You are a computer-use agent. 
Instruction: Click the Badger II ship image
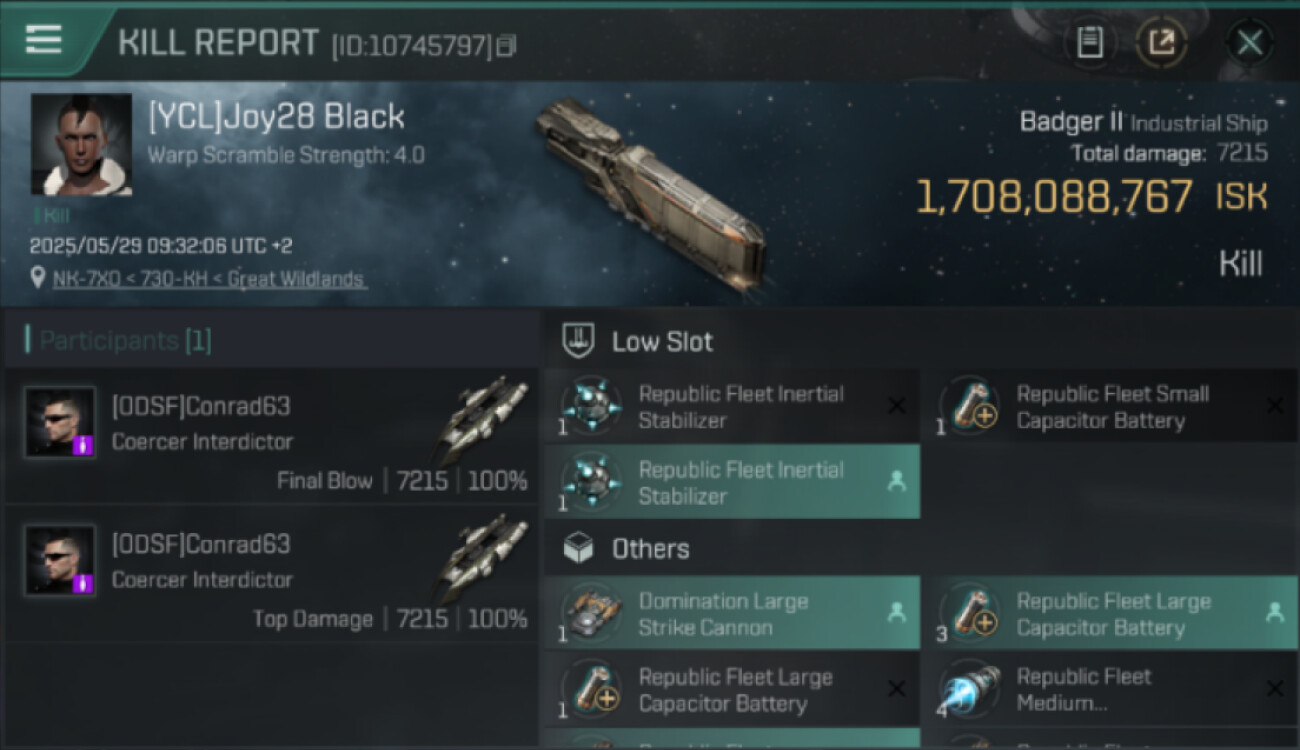(x=650, y=190)
